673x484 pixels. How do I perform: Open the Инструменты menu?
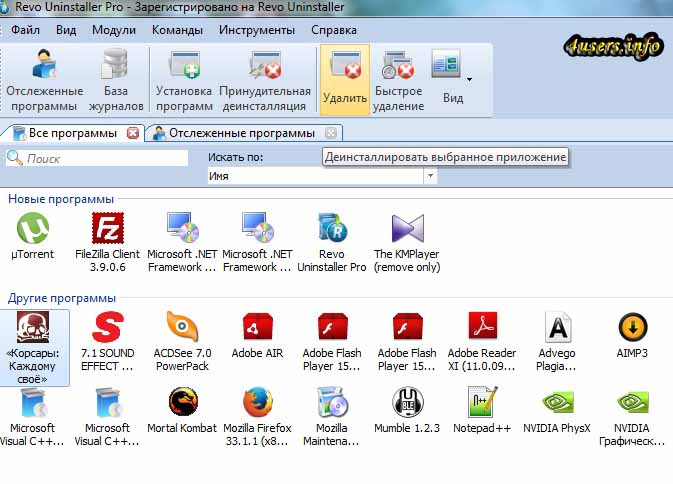point(258,30)
